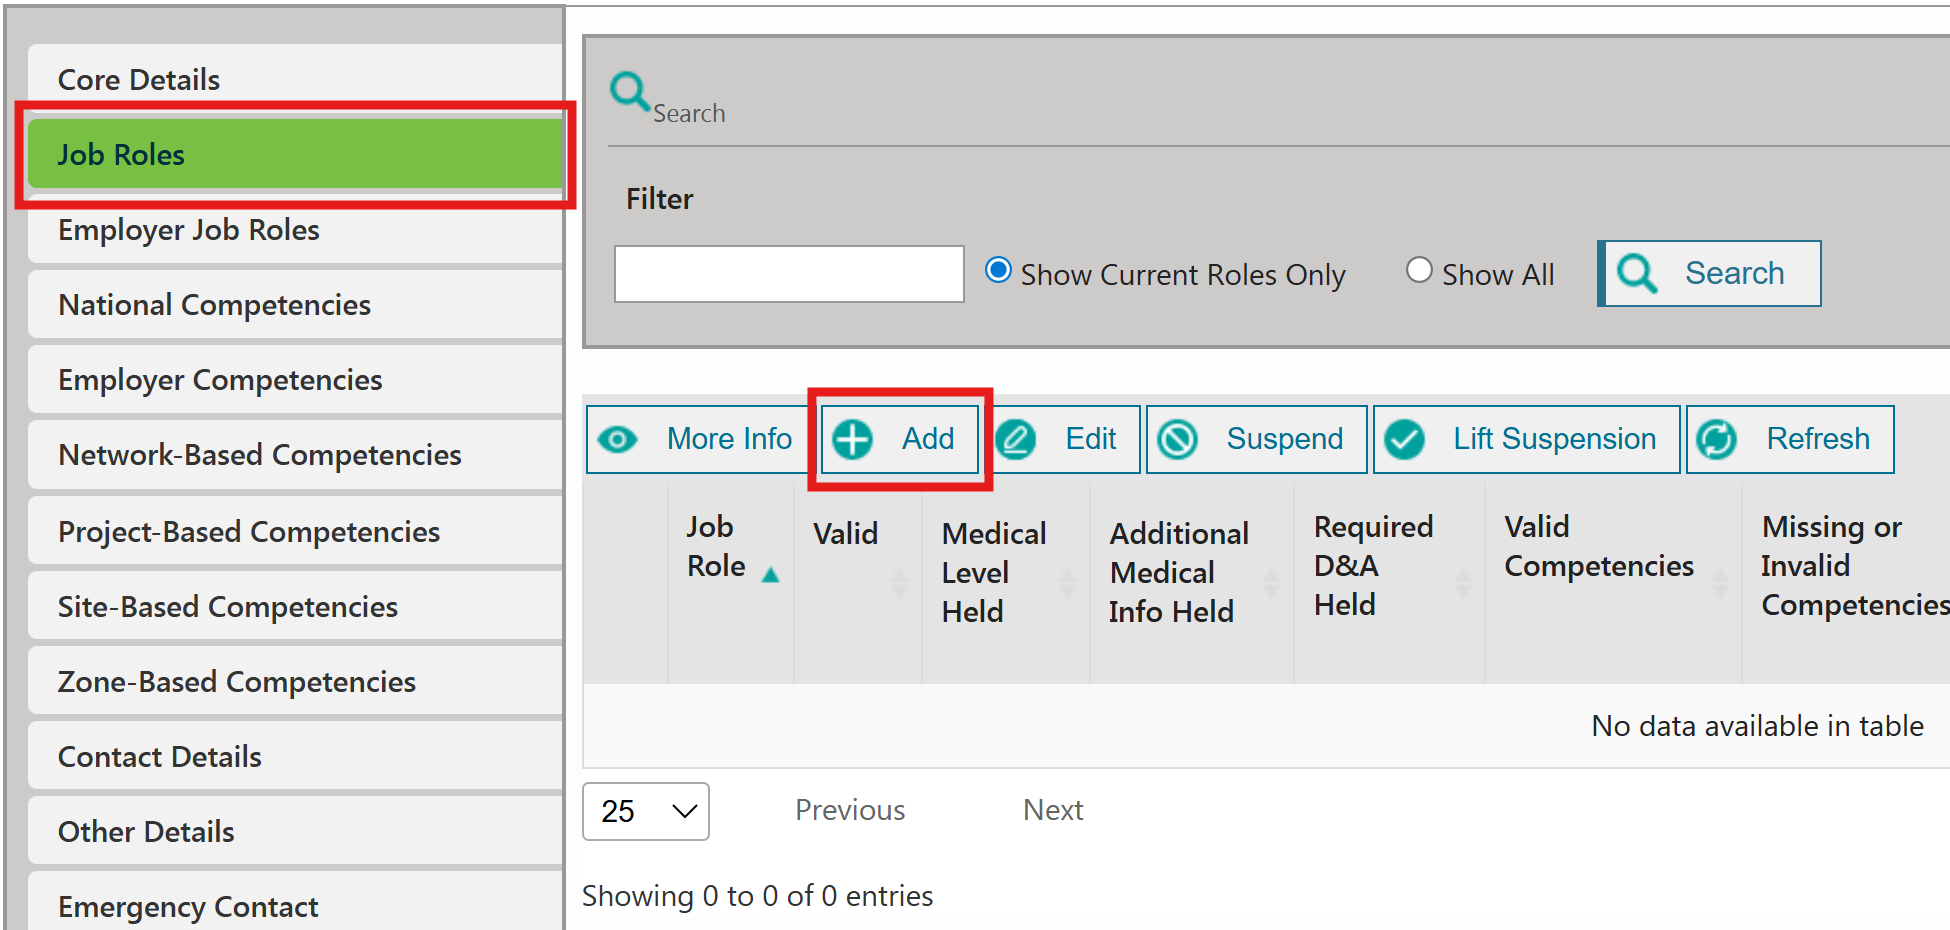Select the Show All radio button
The image size is (1950, 930).
[1419, 270]
